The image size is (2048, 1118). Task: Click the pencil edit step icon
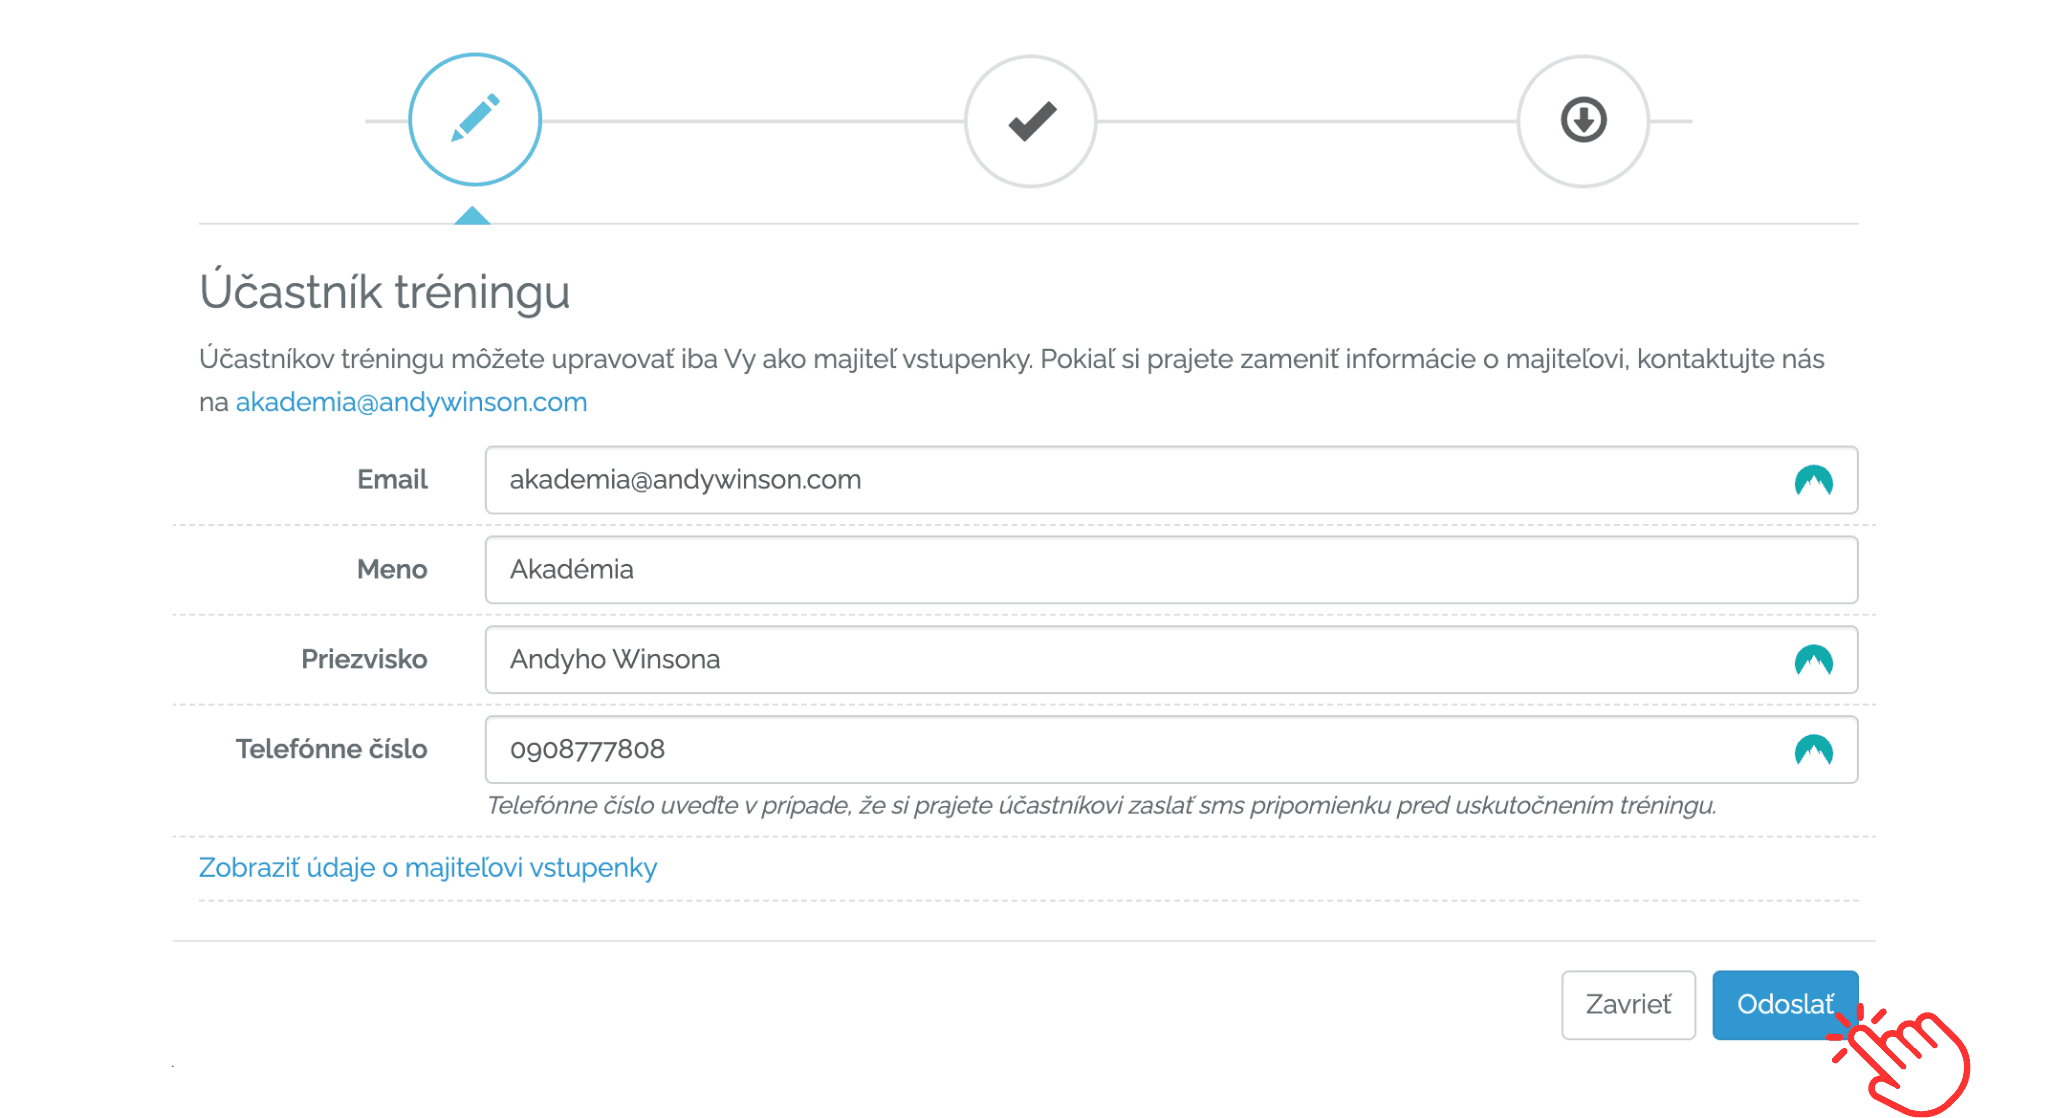[x=475, y=120]
